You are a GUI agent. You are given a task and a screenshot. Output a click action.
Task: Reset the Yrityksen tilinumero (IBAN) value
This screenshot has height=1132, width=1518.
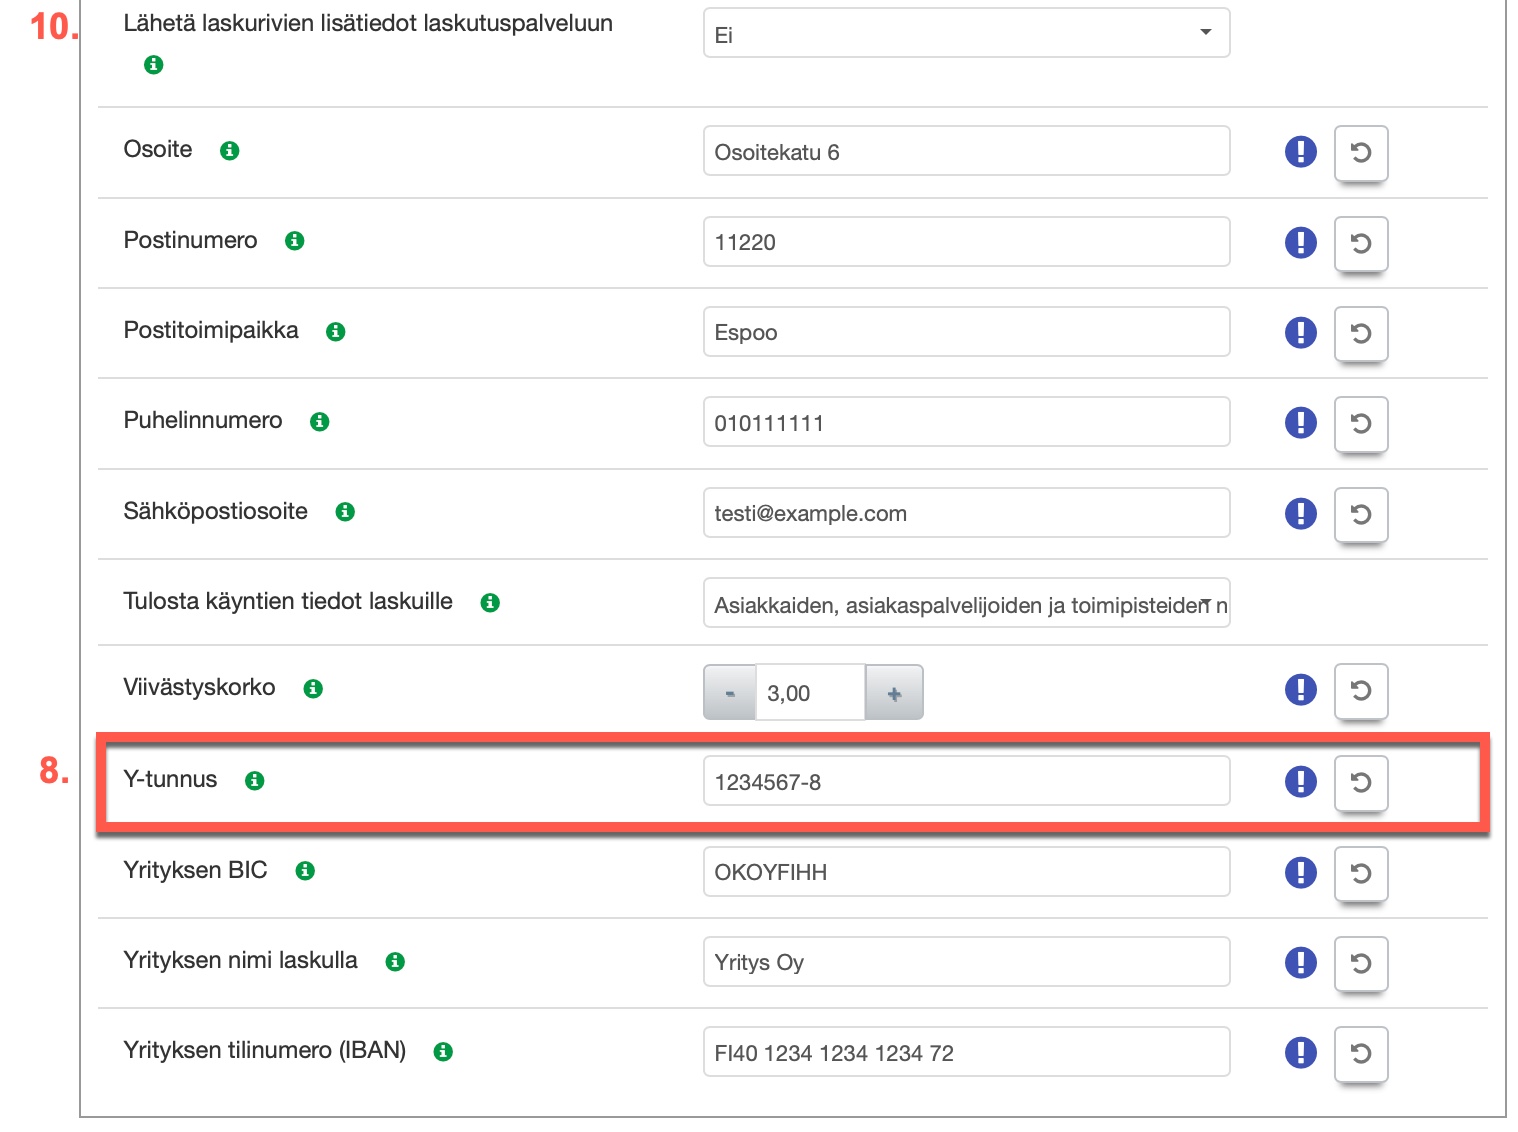(x=1360, y=1053)
